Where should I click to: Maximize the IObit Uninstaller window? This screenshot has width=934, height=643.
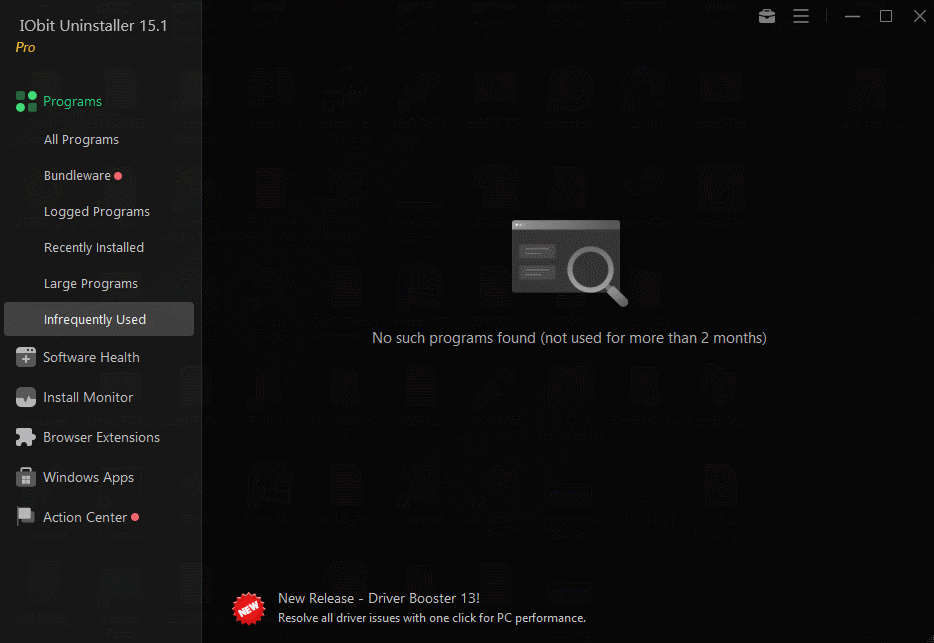click(x=886, y=16)
